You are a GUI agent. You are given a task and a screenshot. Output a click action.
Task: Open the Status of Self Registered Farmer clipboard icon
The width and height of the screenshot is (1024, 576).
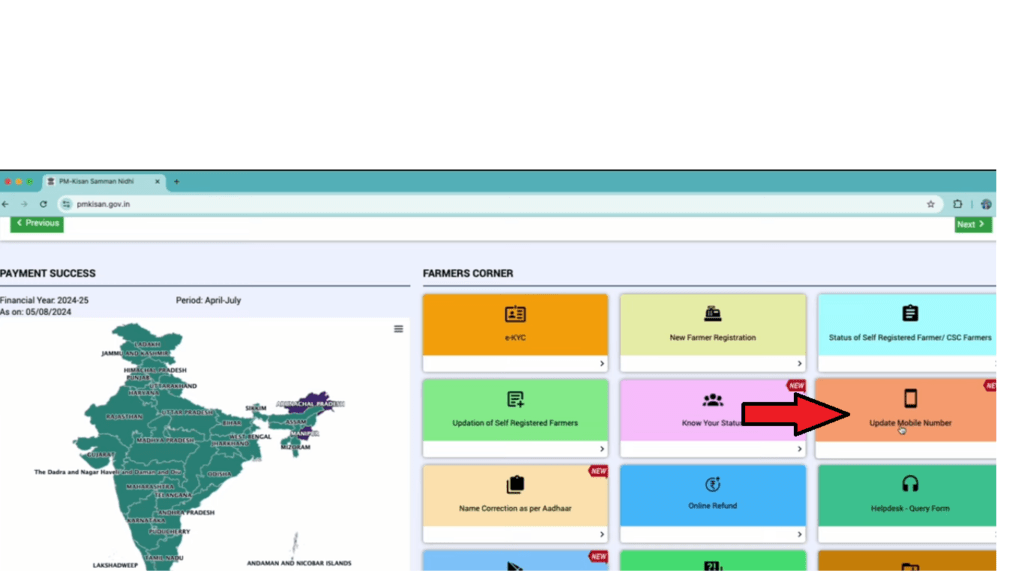click(910, 313)
